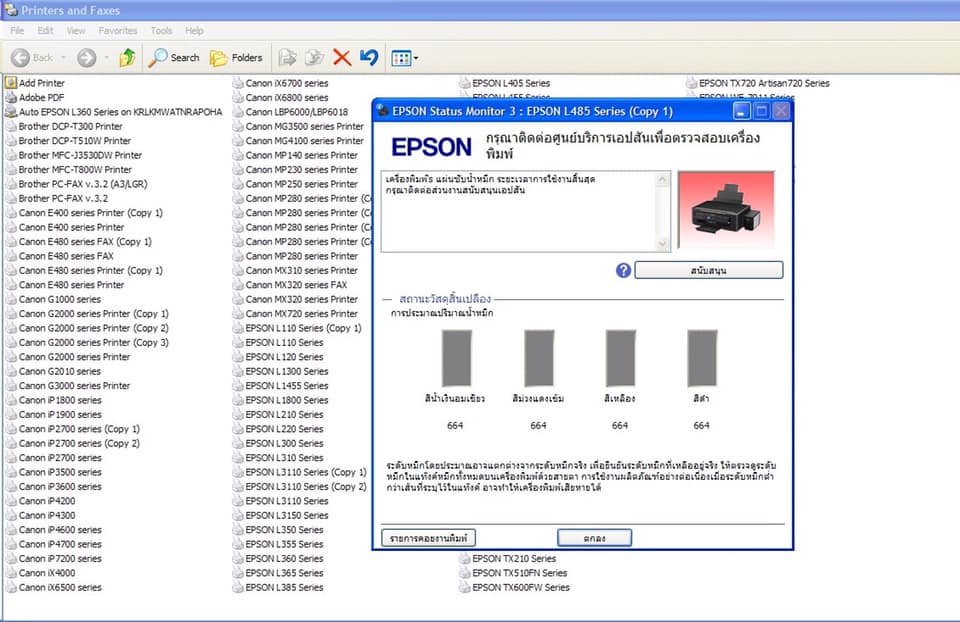Click the Forward navigation arrow icon
960x622 pixels.
click(86, 58)
